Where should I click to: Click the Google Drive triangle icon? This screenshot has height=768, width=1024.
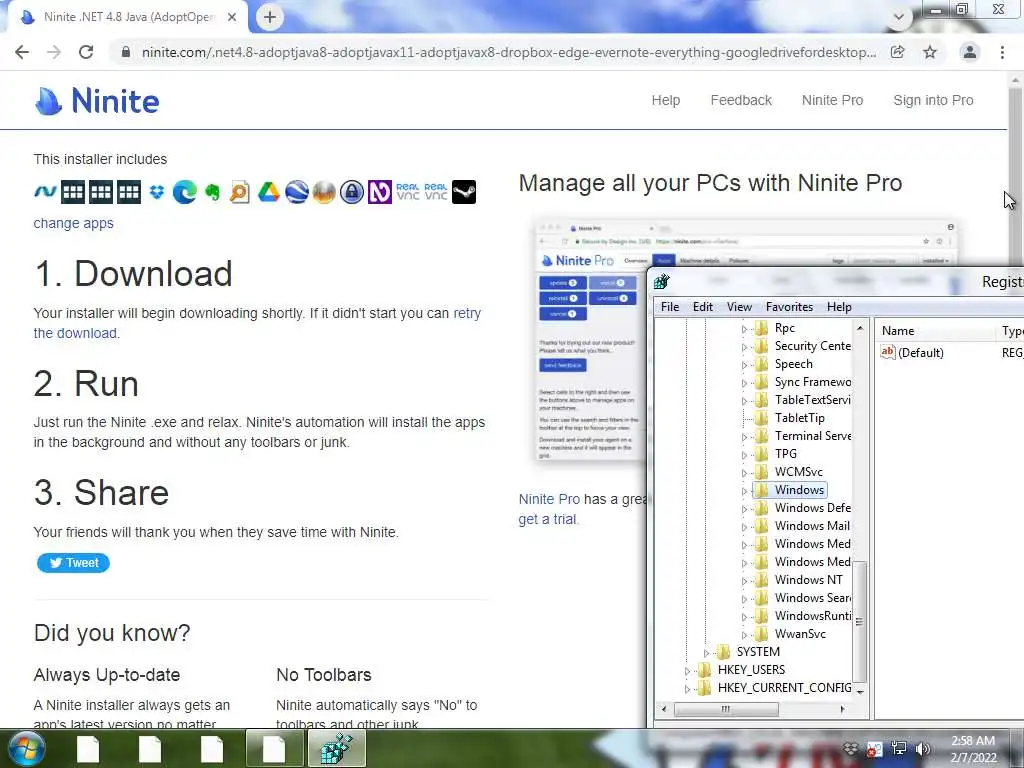(x=268, y=192)
